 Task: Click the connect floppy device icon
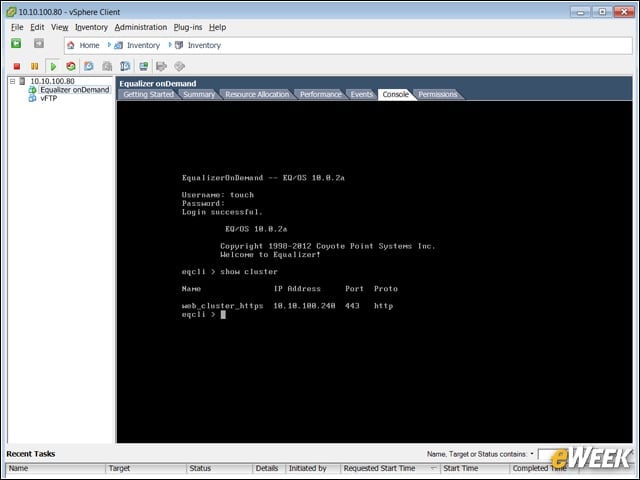pyautogui.click(x=162, y=66)
